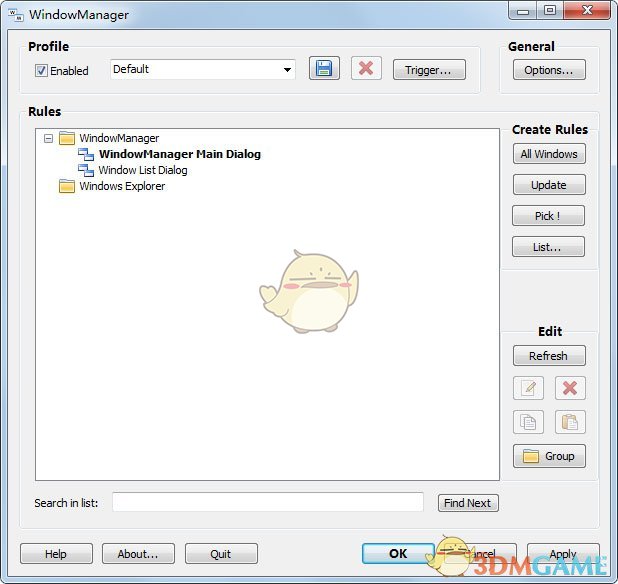Select the Windows Explorer group
The width and height of the screenshot is (618, 584).
(x=122, y=186)
